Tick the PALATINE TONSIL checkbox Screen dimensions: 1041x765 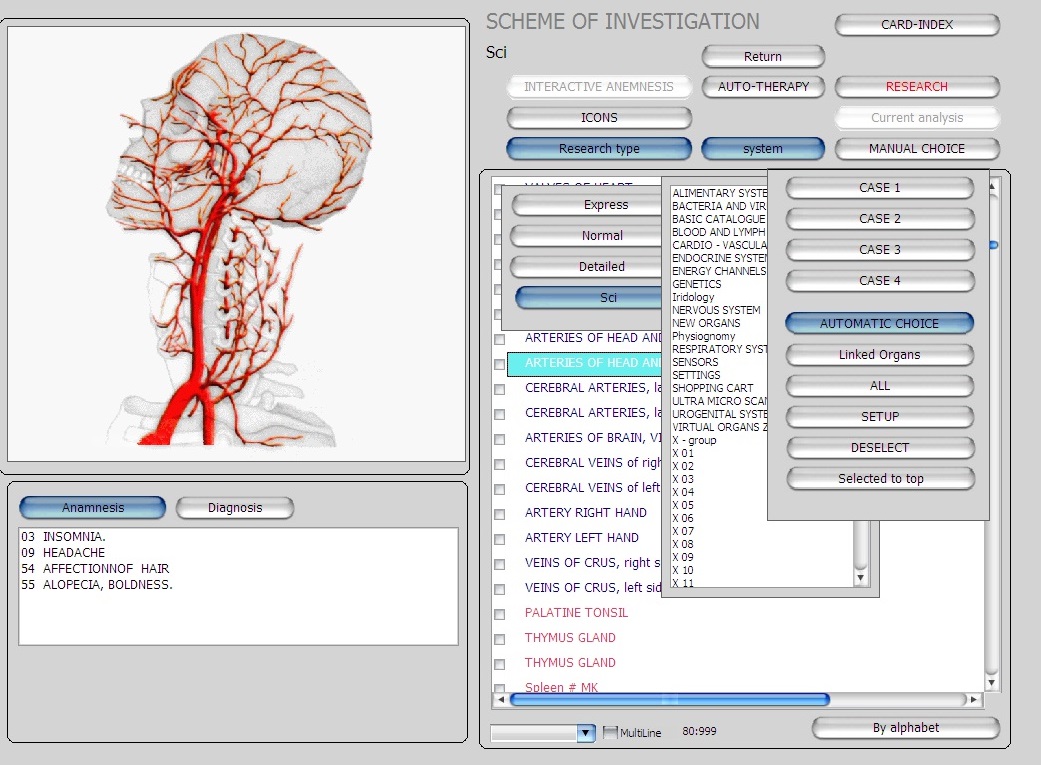500,614
